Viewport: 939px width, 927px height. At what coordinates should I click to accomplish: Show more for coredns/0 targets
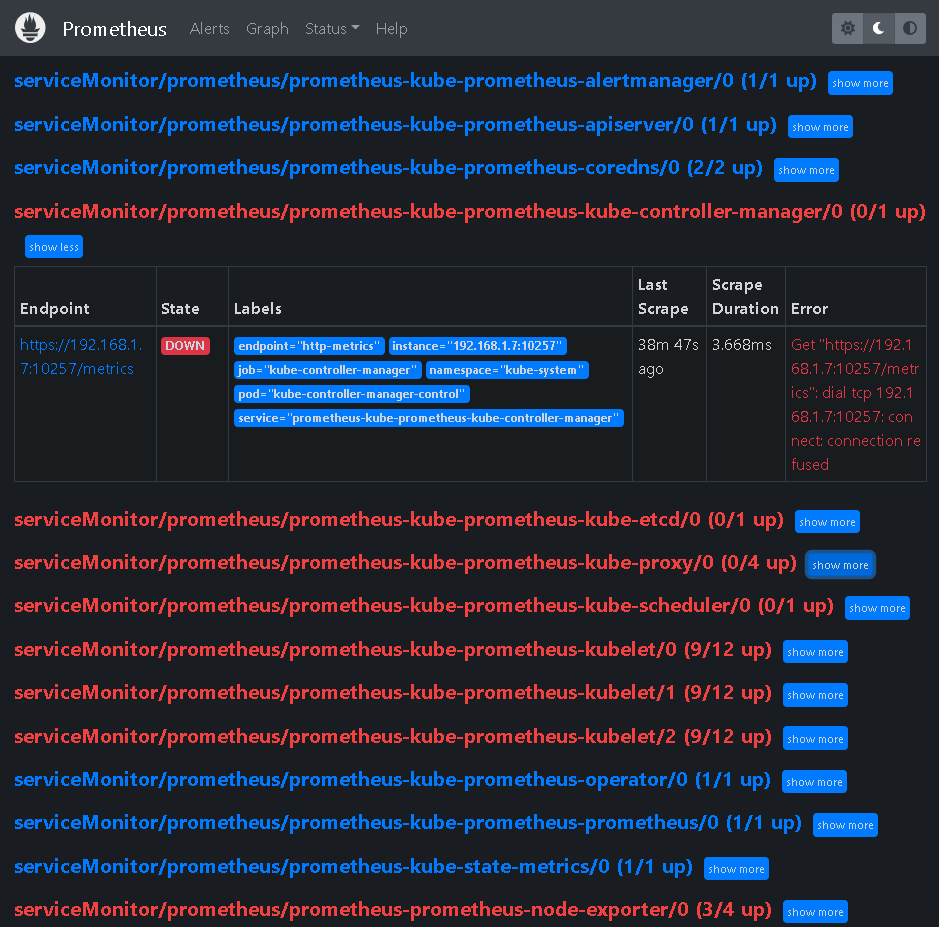(806, 170)
